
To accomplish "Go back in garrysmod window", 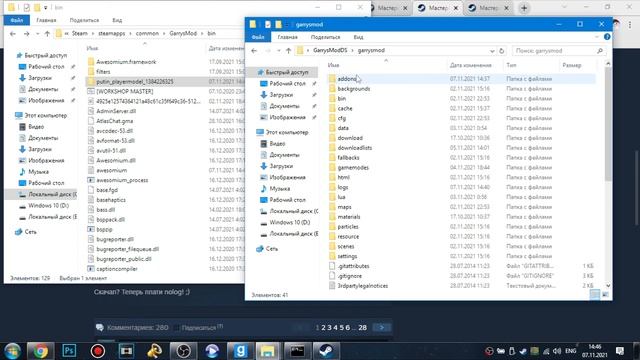I will [254, 51].
